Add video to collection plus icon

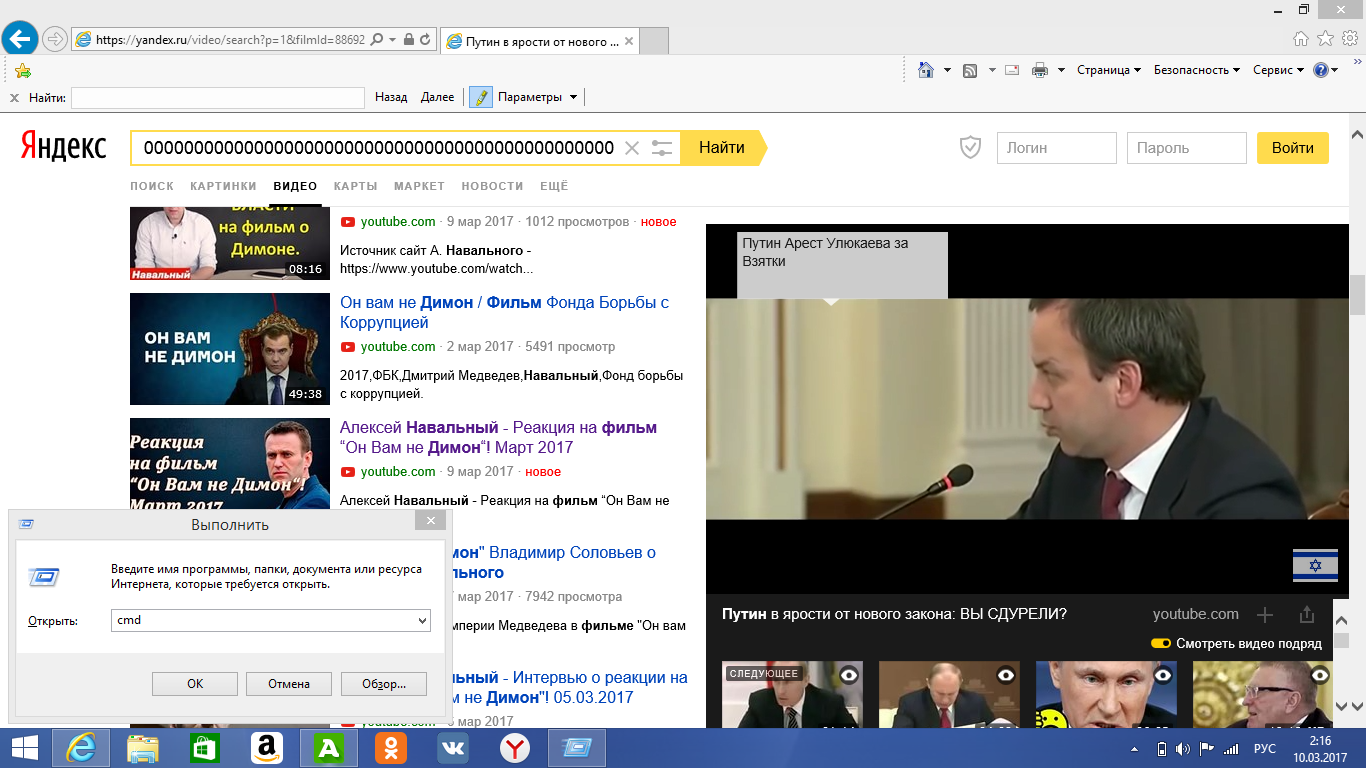[1265, 615]
